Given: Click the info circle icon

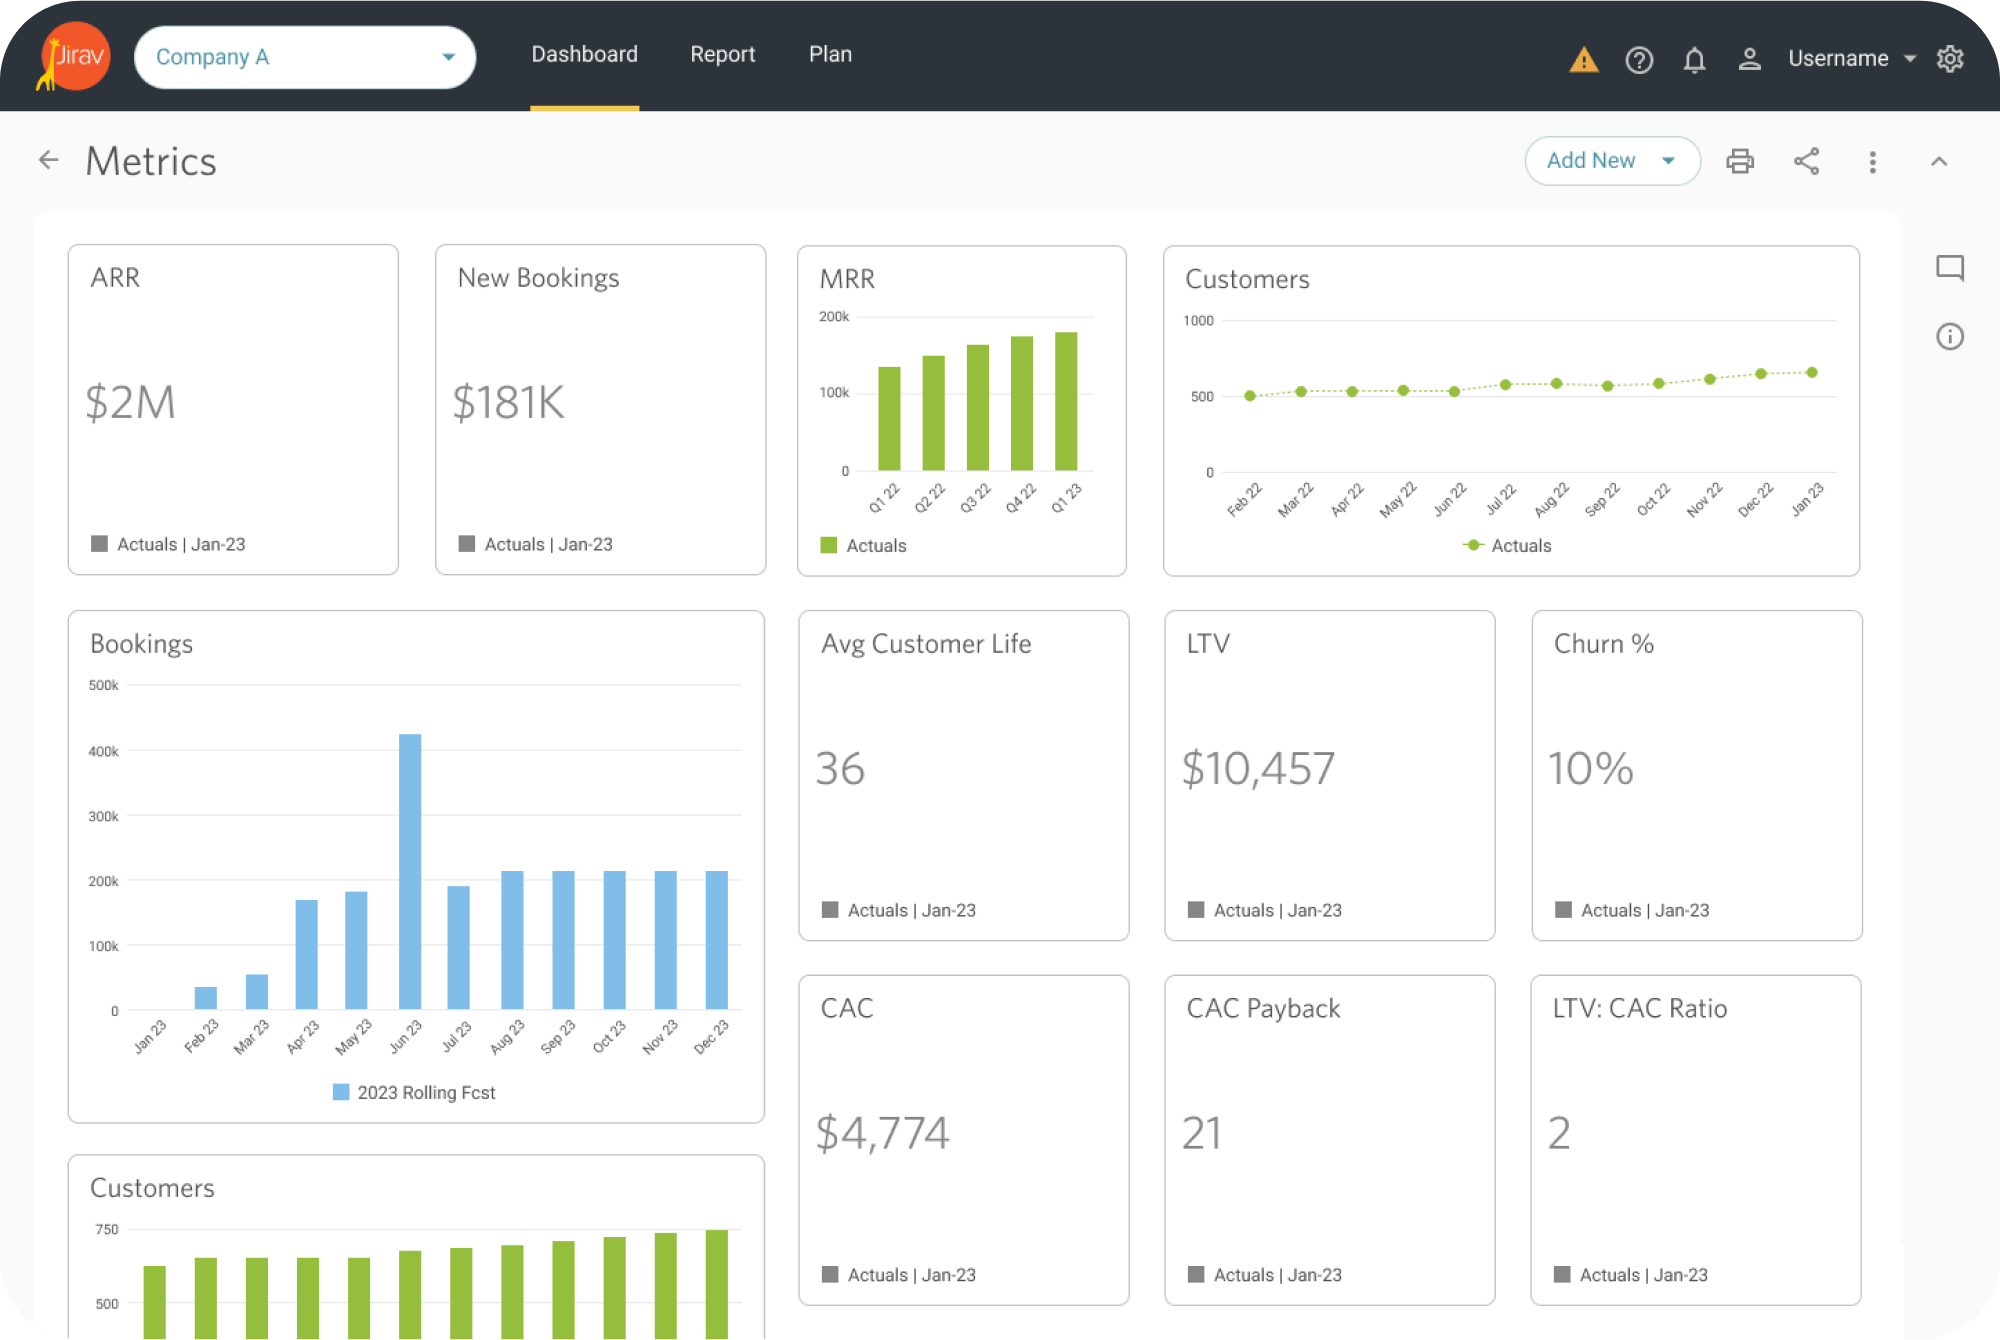Looking at the screenshot, I should click(x=1949, y=337).
